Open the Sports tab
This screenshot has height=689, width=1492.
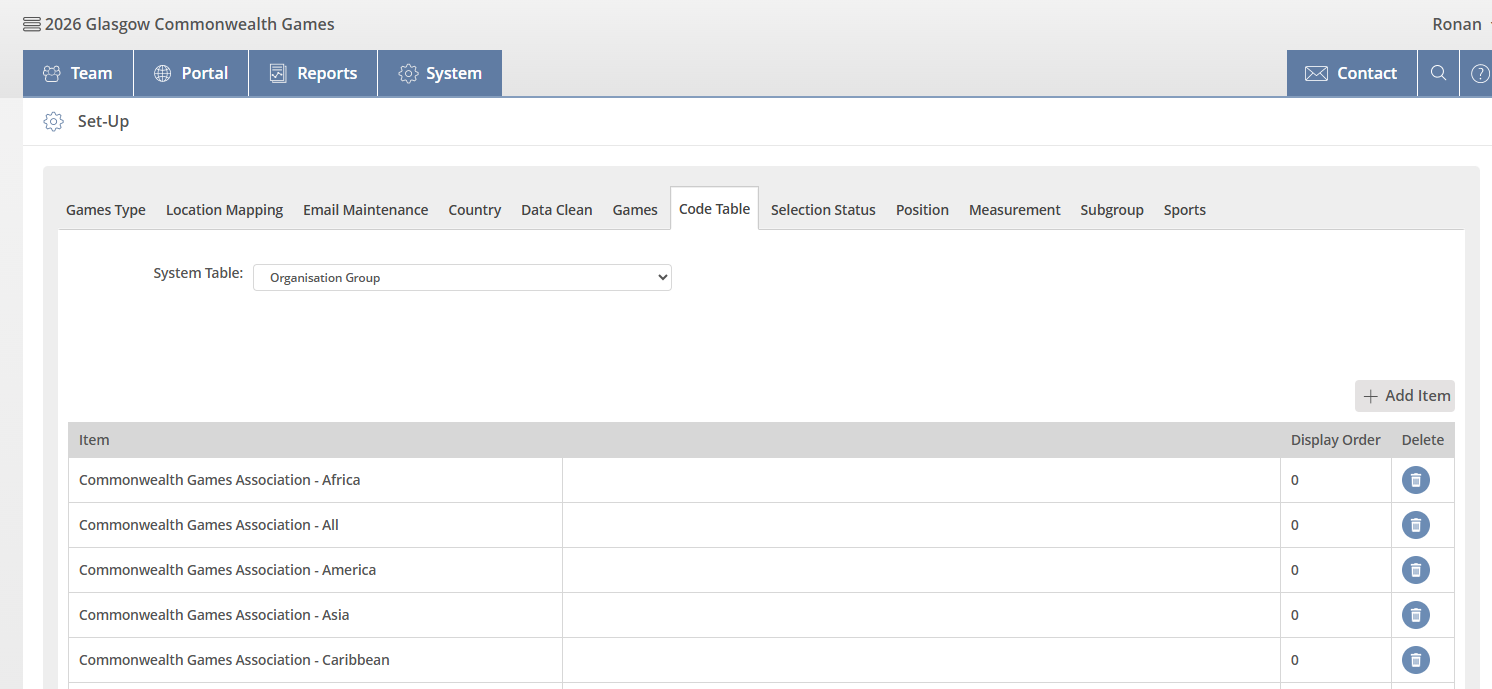point(1184,210)
